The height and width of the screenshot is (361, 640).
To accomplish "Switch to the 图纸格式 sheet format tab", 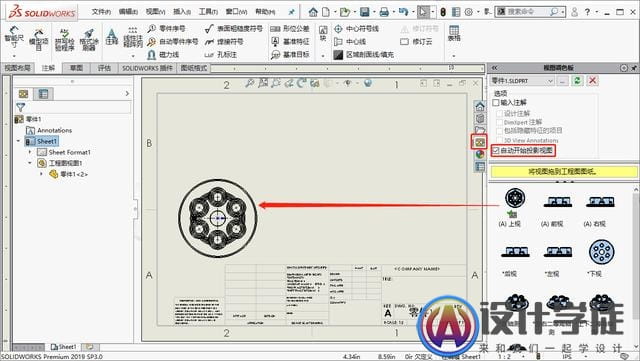I will pos(194,68).
